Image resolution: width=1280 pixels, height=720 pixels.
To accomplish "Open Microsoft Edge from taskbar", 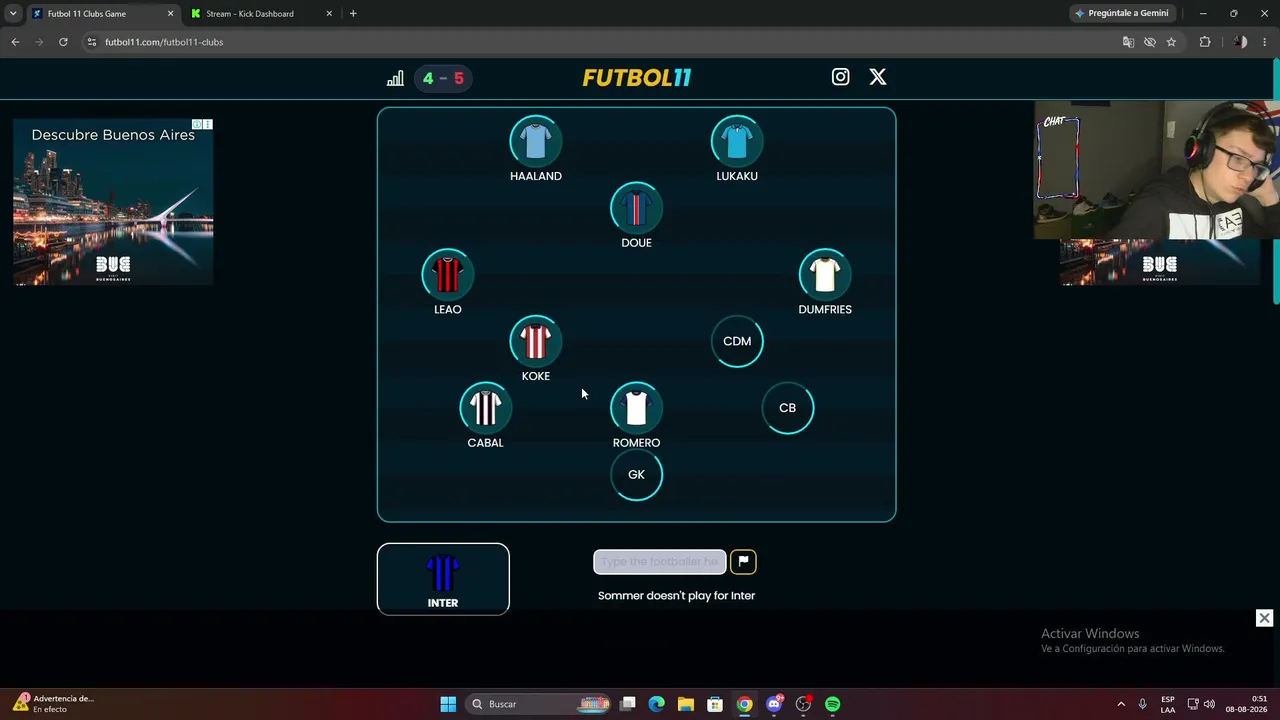I will click(657, 704).
